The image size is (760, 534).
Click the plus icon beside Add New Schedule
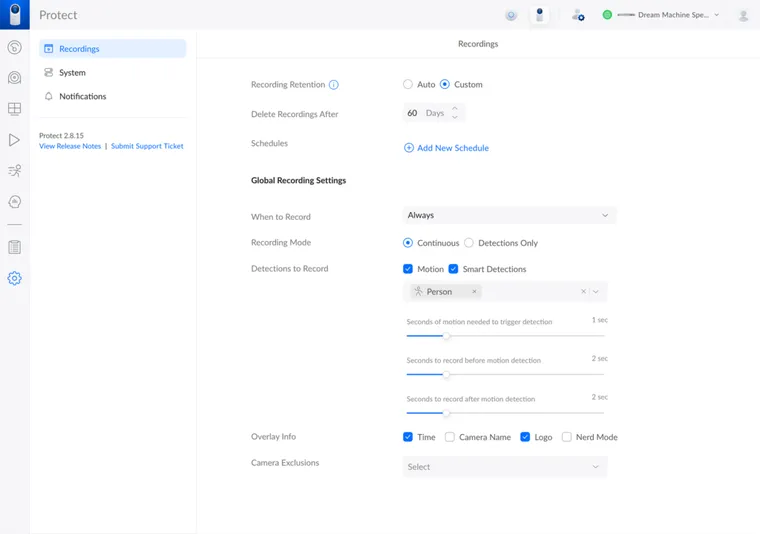409,148
